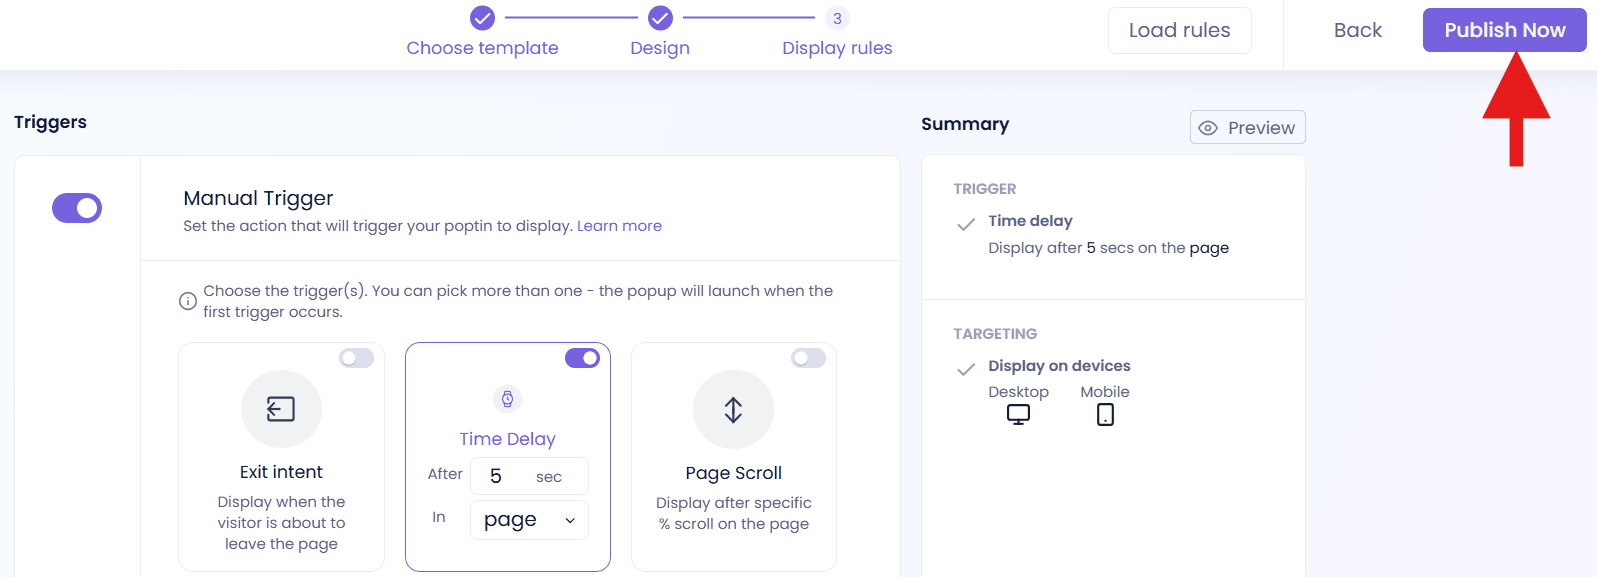Disable the Manual Trigger main toggle
The image size is (1597, 577).
click(x=77, y=208)
